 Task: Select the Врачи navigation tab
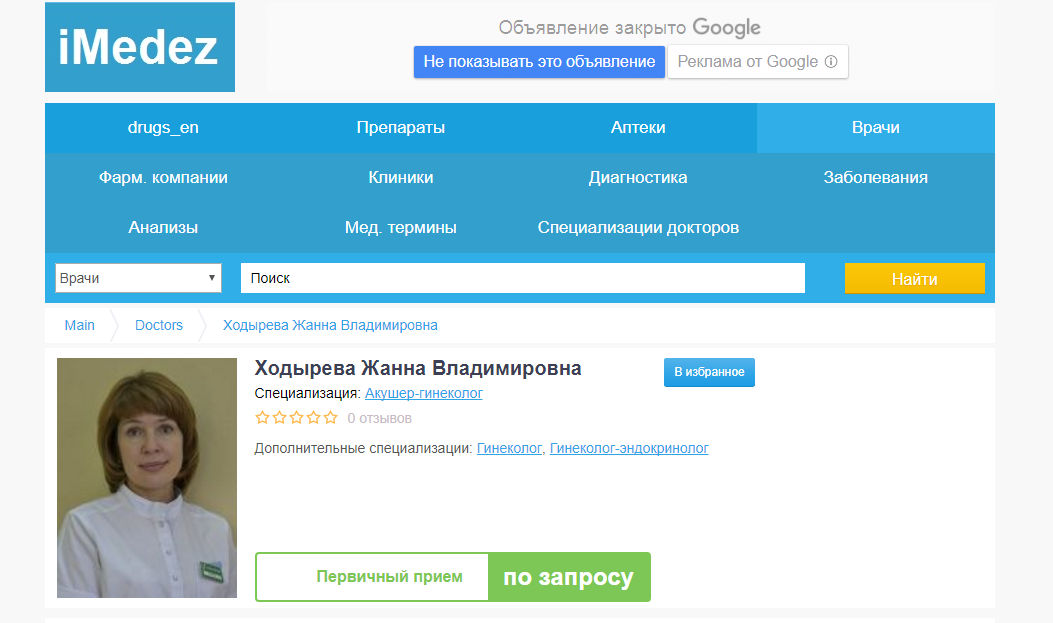(875, 128)
